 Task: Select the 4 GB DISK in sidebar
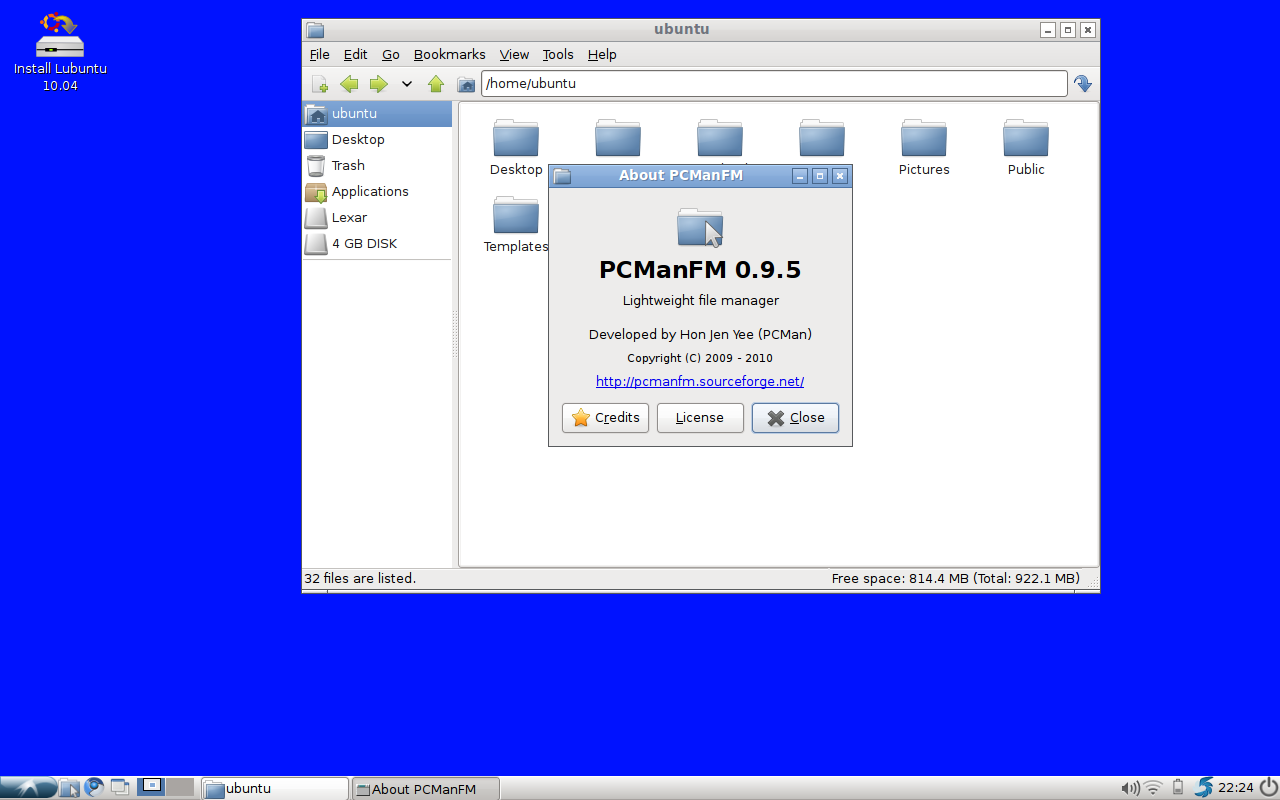click(x=377, y=244)
